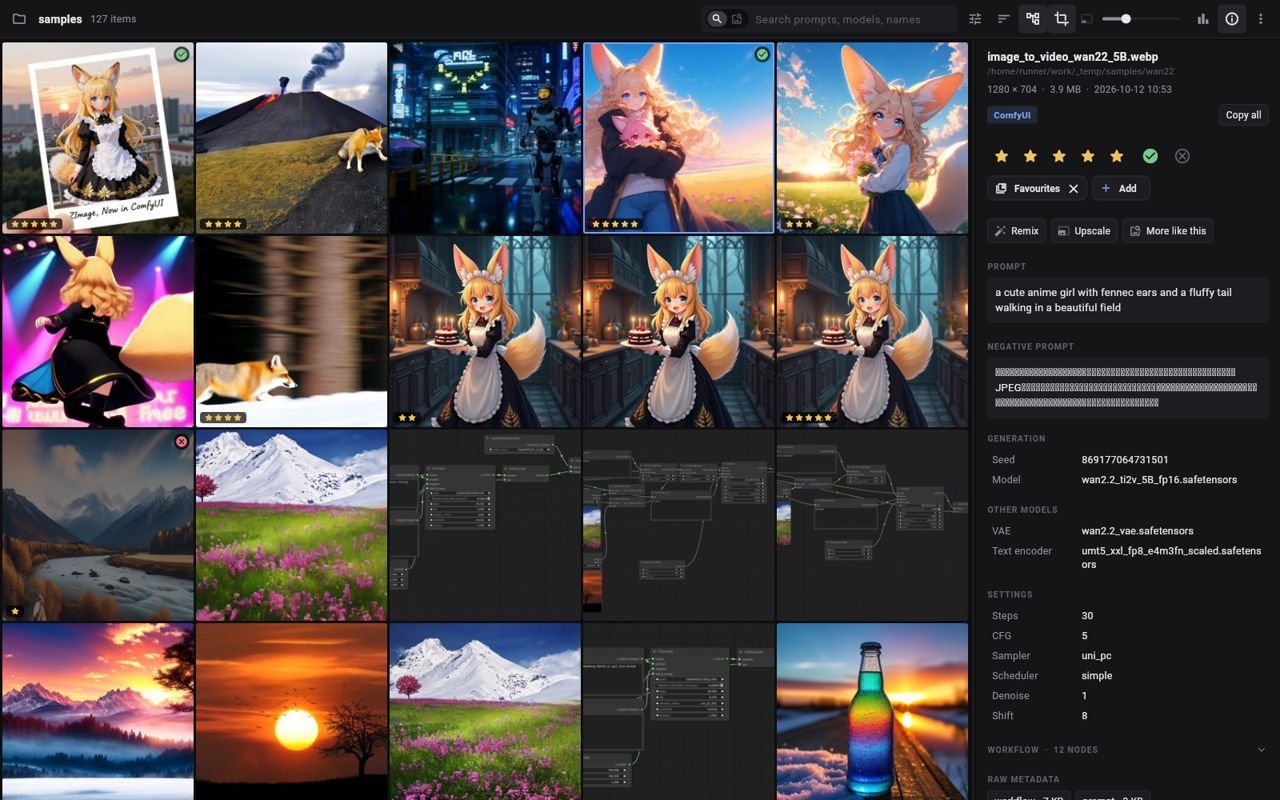Image resolution: width=1280 pixels, height=800 pixels.
Task: Open the volcano with fox thumbnail
Action: (291, 137)
